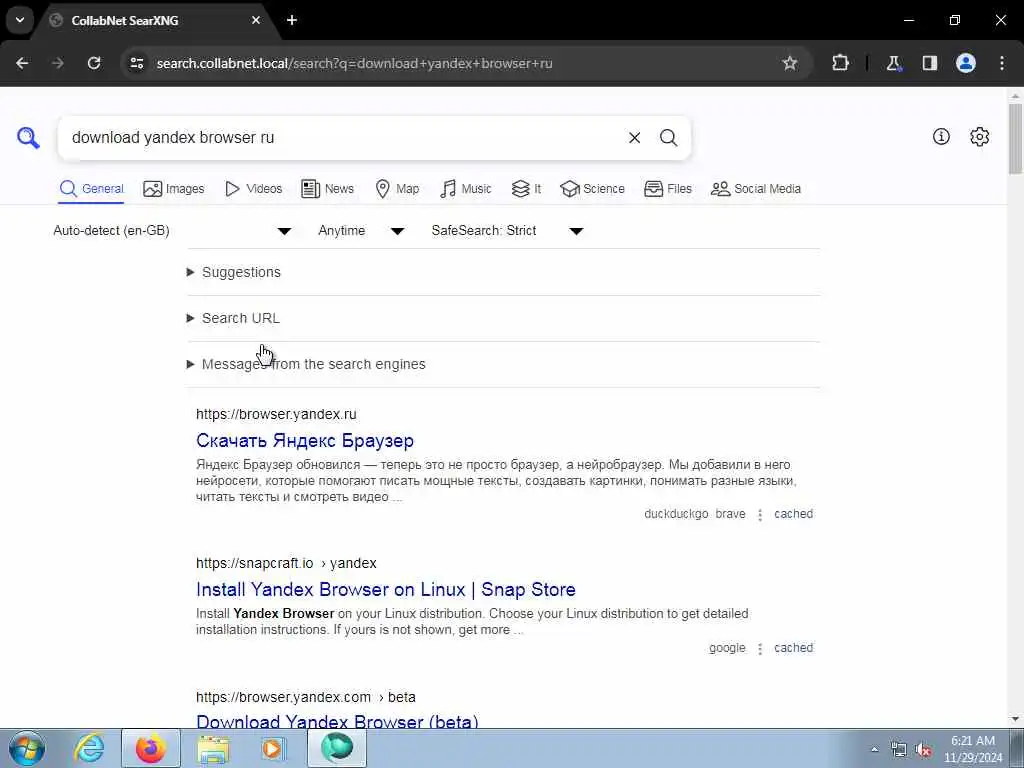The width and height of the screenshot is (1024, 768).
Task: Open the About info icon
Action: click(941, 136)
